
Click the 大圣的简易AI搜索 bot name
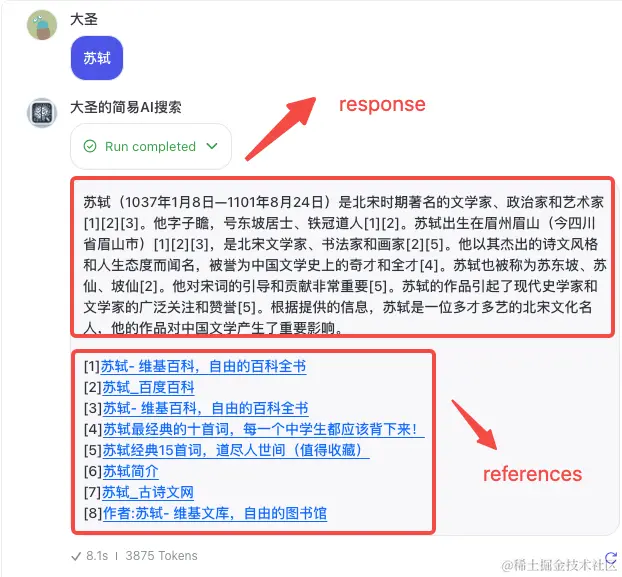point(126,107)
